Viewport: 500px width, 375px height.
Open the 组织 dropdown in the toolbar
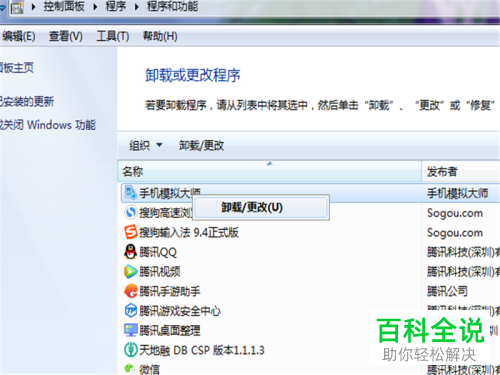click(x=146, y=145)
